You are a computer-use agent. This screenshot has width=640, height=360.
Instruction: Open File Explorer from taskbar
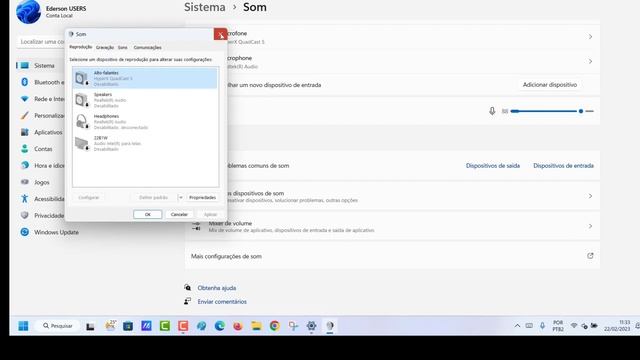pos(256,326)
